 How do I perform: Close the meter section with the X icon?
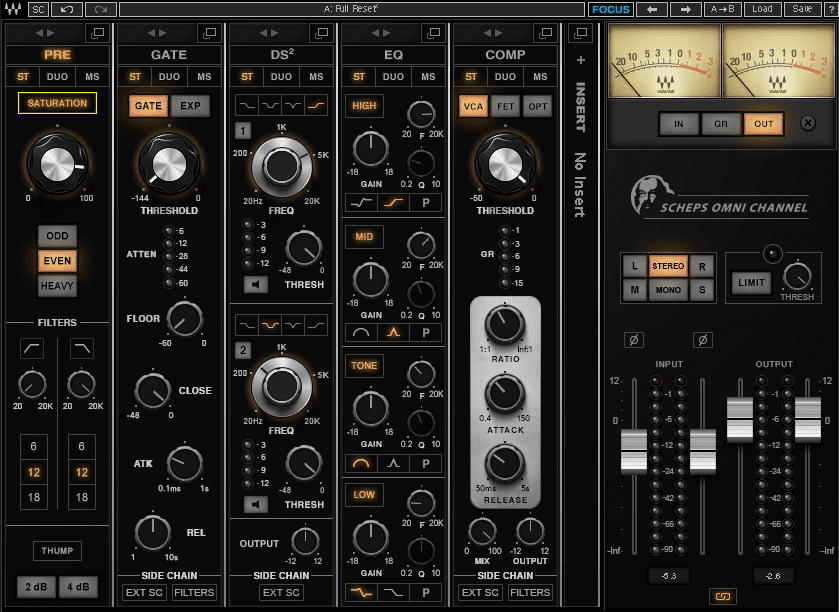coord(808,123)
